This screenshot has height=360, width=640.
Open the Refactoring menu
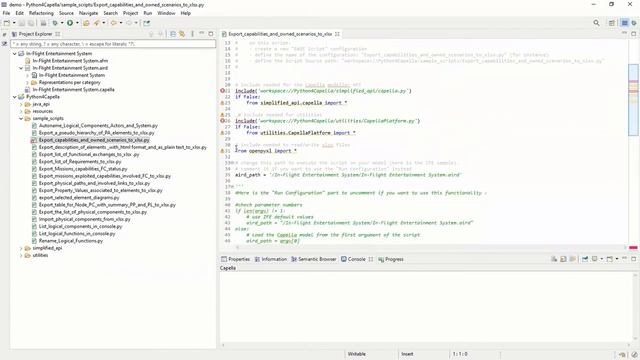(41, 13)
